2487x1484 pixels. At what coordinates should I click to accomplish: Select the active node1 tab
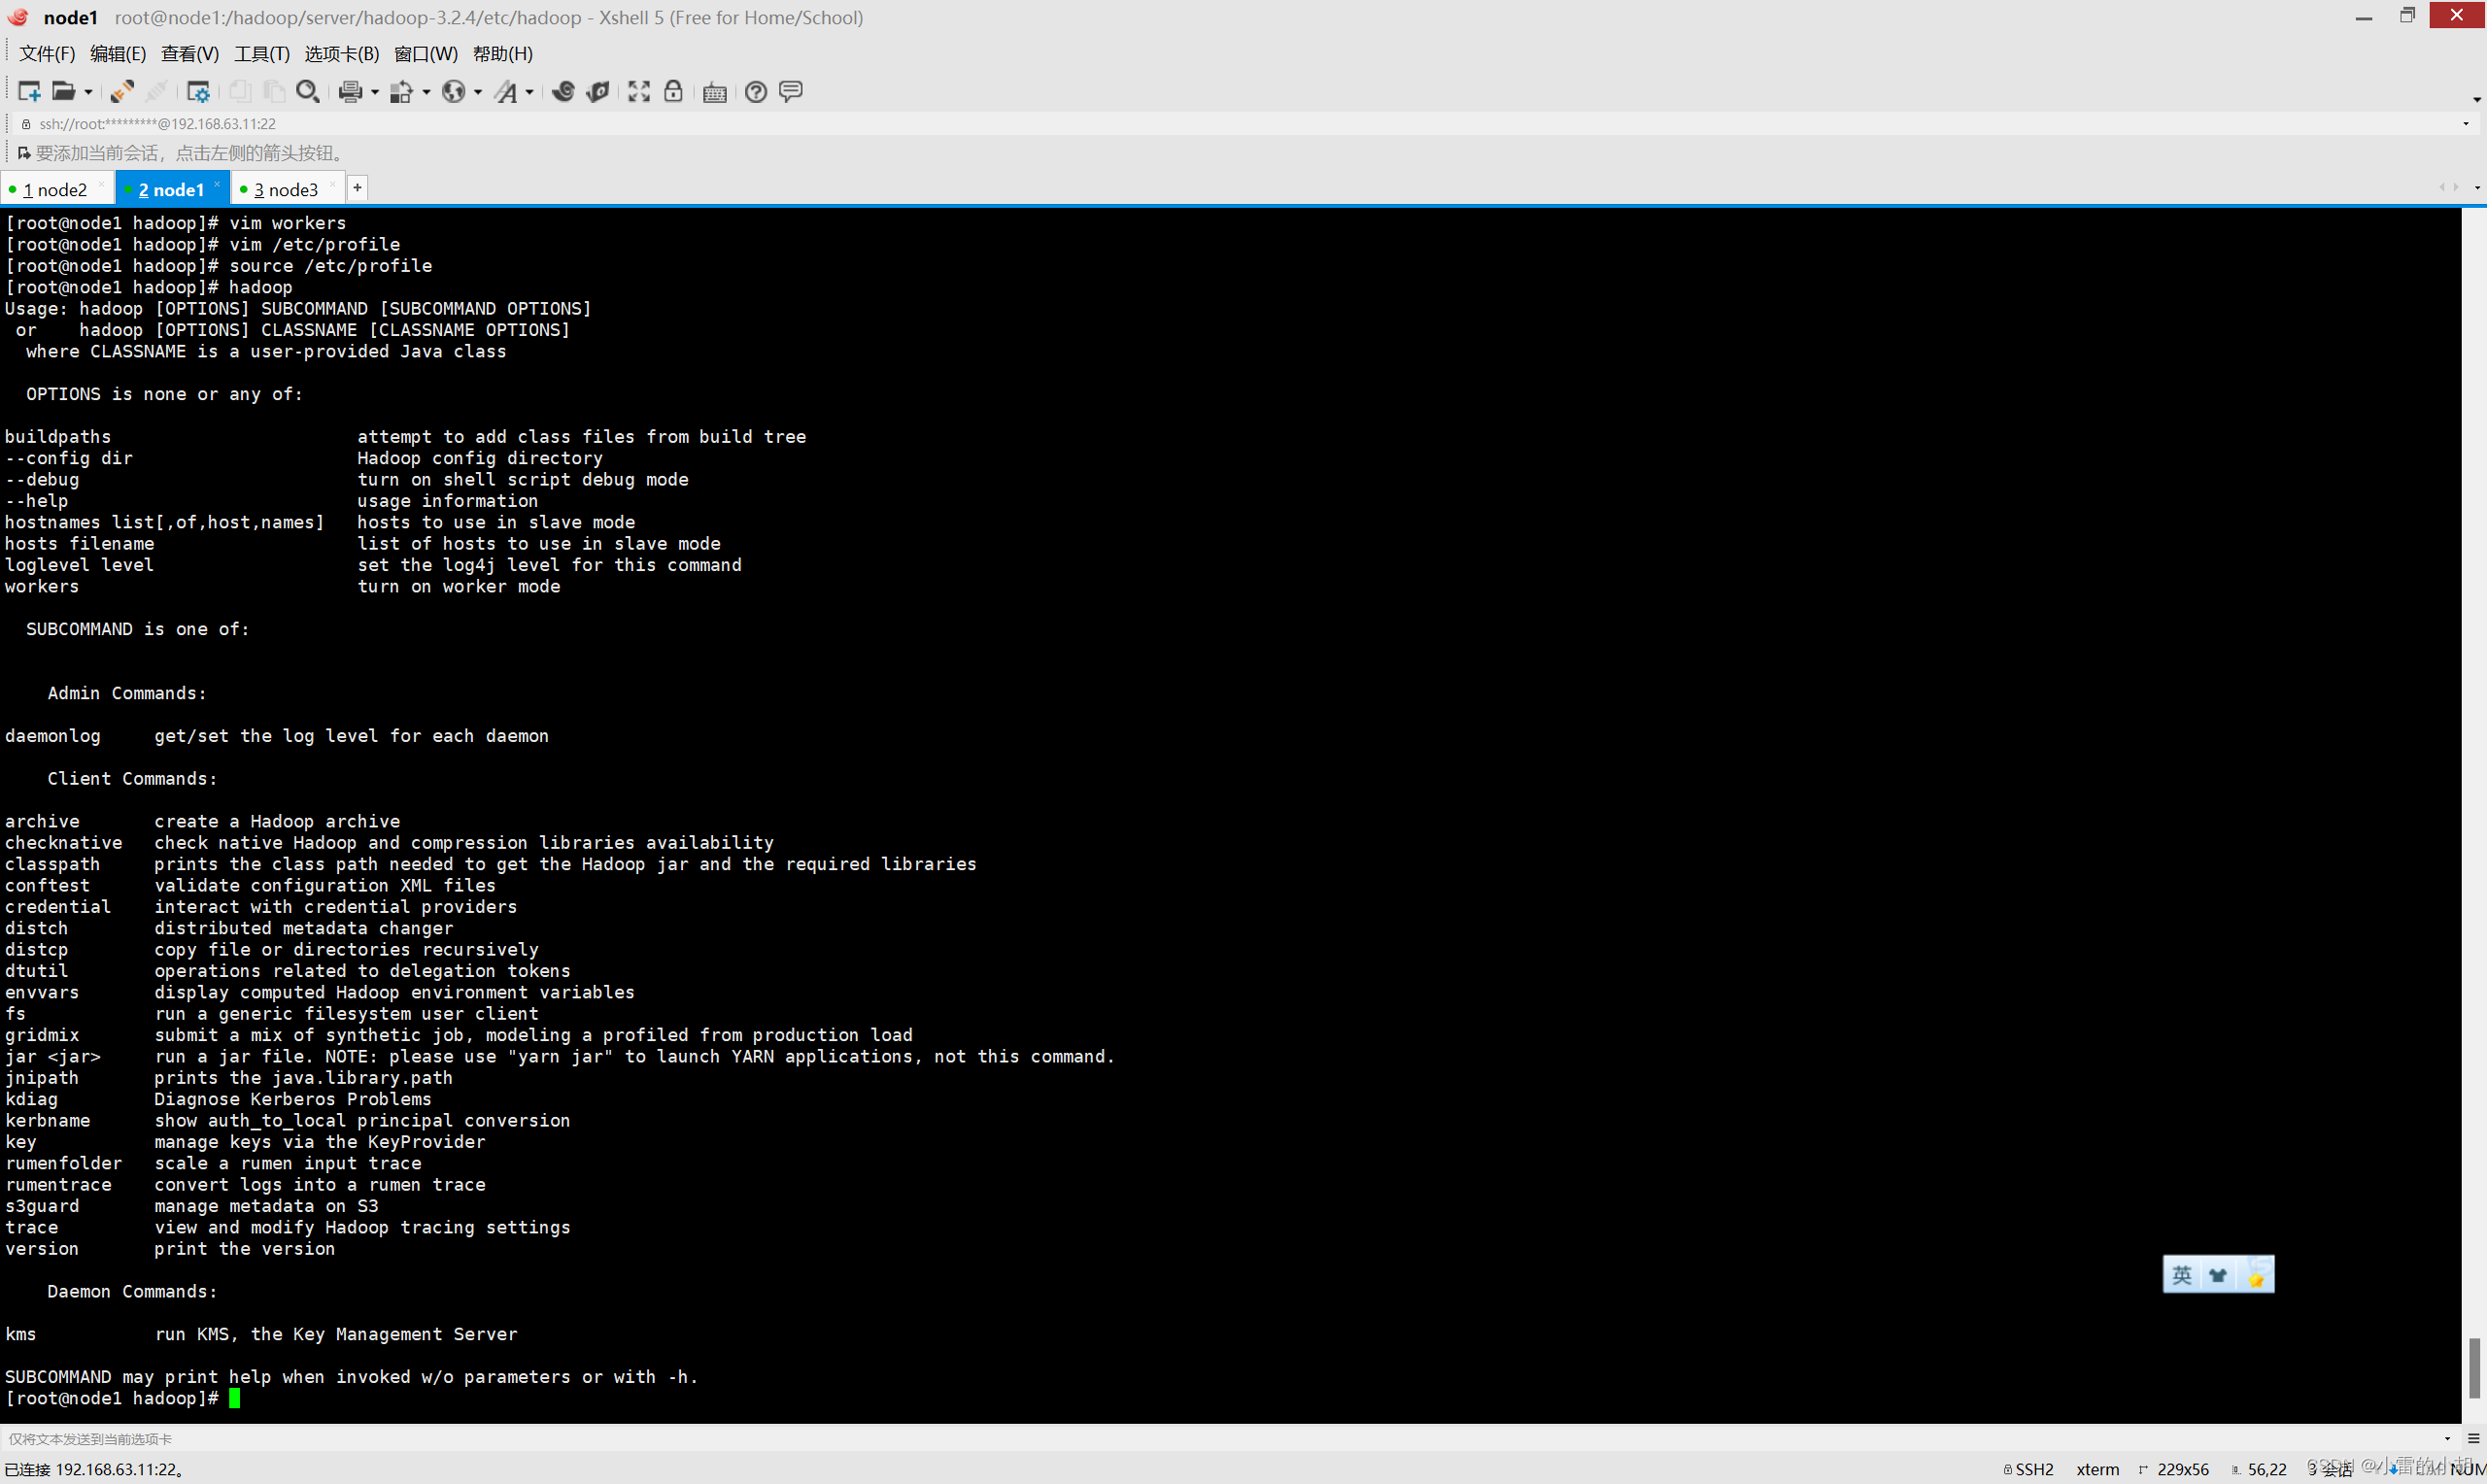tap(171, 190)
